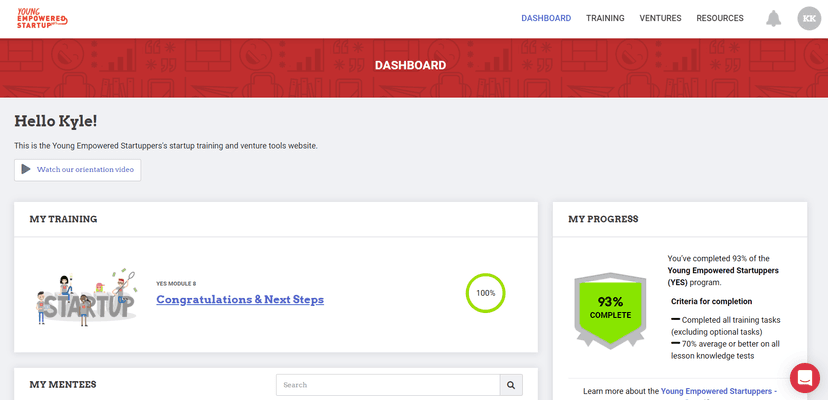Image resolution: width=828 pixels, height=400 pixels.
Task: Open the Training nav item
Action: tap(605, 18)
